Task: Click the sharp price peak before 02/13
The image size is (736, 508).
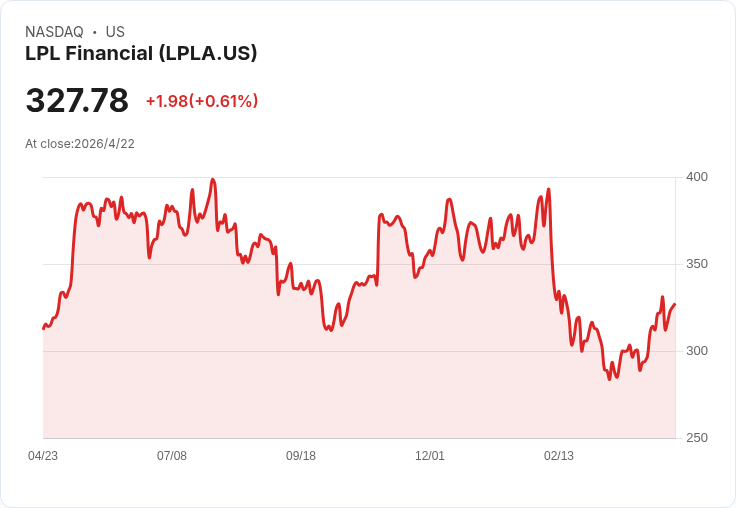Action: pos(548,190)
